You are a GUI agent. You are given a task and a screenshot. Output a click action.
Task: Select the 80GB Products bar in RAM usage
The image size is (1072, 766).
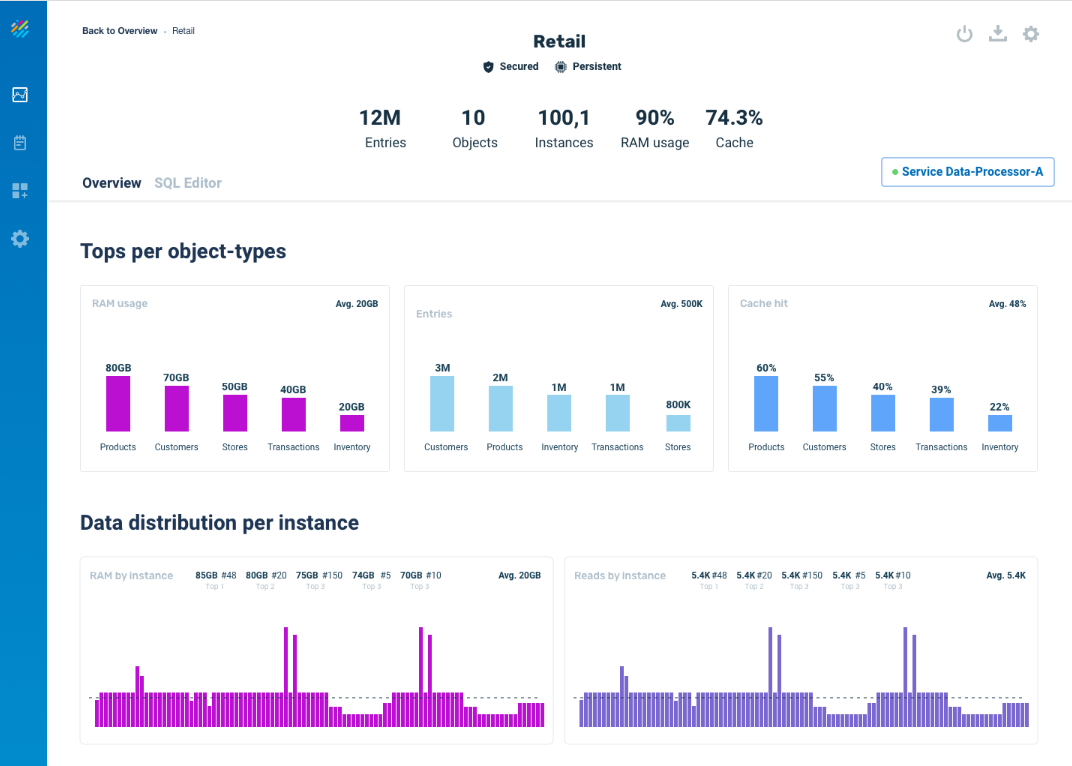tap(118, 404)
